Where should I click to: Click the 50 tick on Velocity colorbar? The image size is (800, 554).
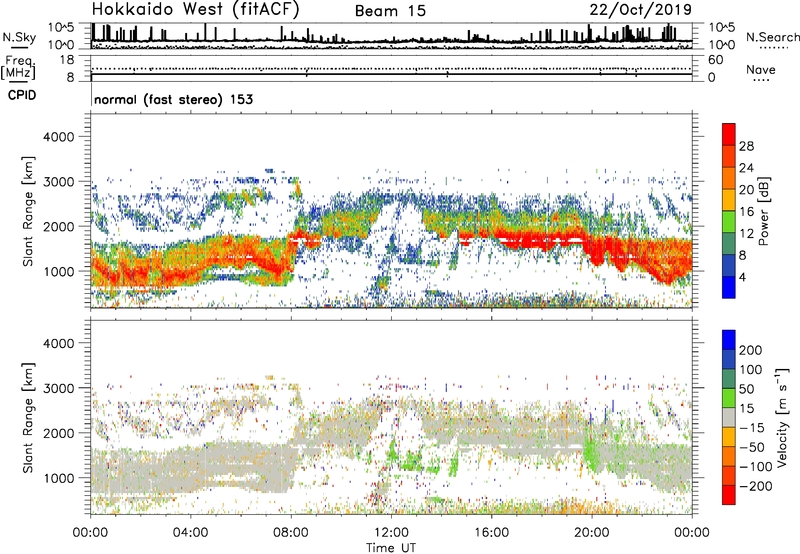pos(746,389)
